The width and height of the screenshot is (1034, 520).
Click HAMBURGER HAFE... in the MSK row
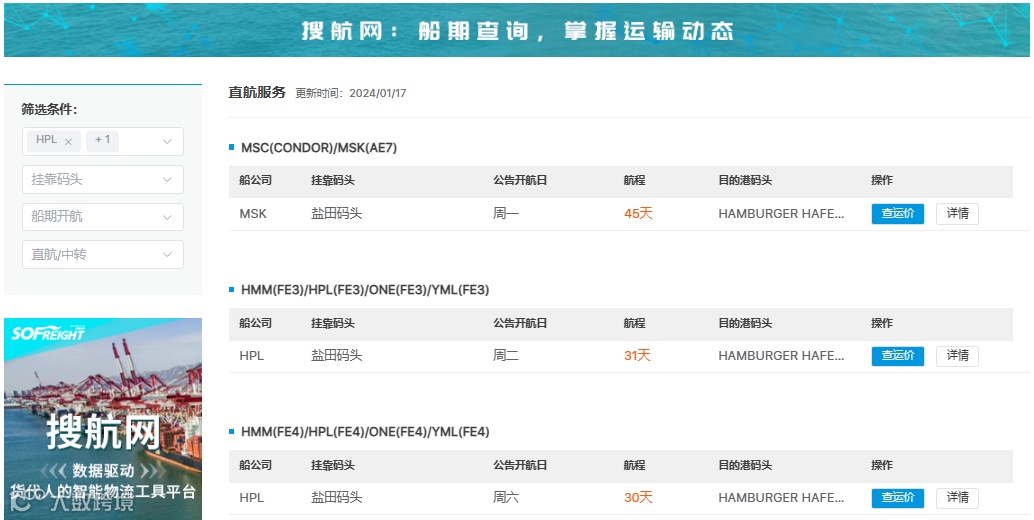(x=781, y=214)
